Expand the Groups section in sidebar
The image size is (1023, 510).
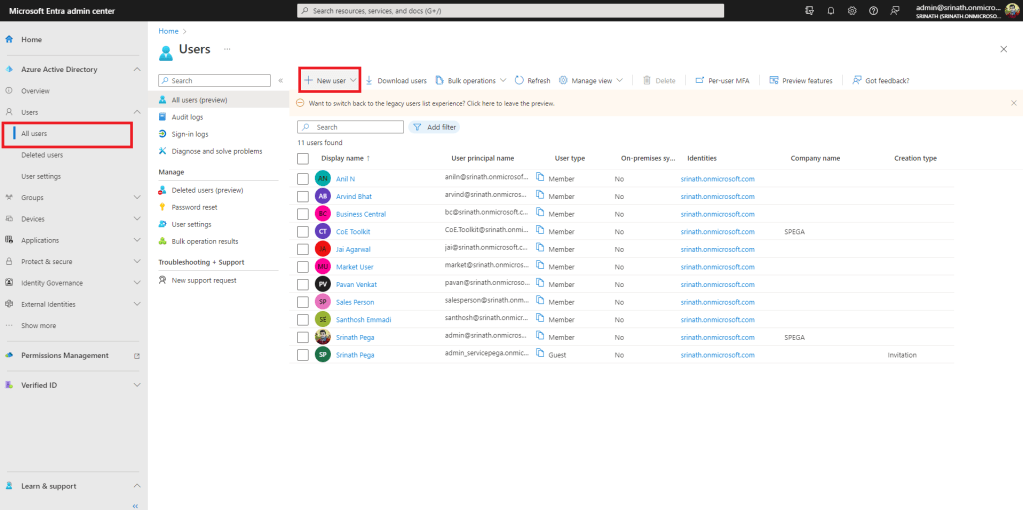tap(137, 197)
